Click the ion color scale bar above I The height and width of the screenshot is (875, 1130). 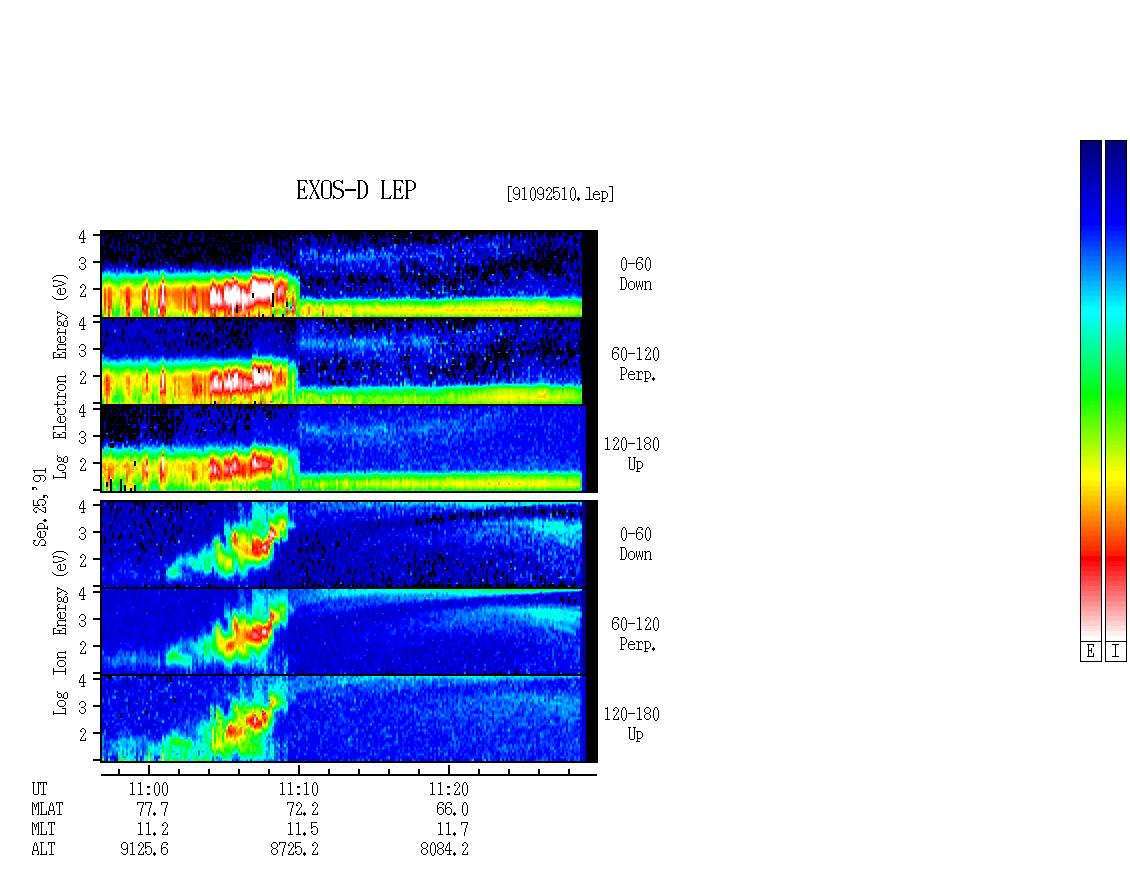coord(1116,390)
